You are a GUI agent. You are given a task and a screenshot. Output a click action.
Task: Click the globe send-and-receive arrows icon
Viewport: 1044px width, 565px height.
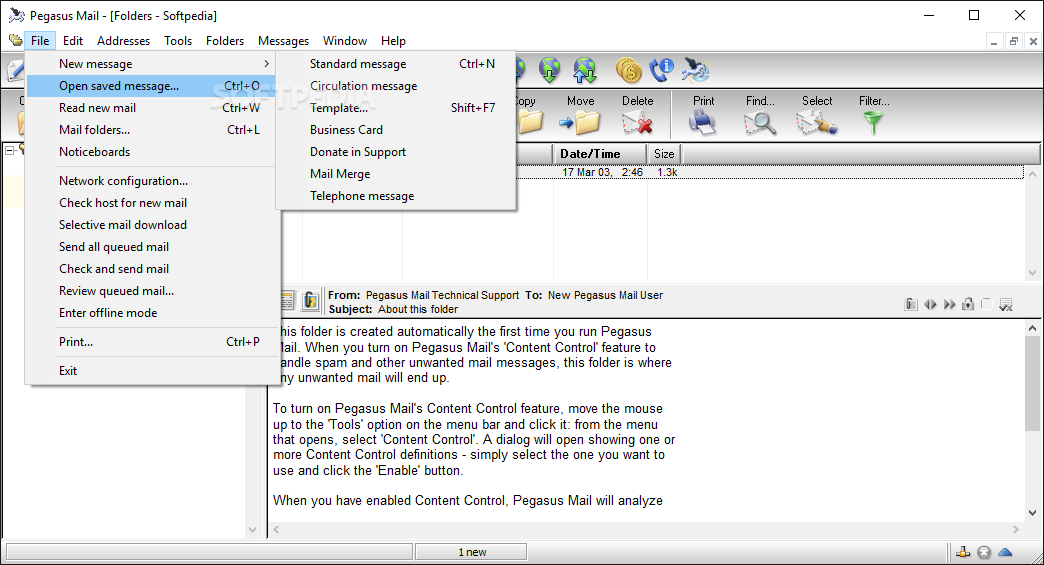(585, 70)
